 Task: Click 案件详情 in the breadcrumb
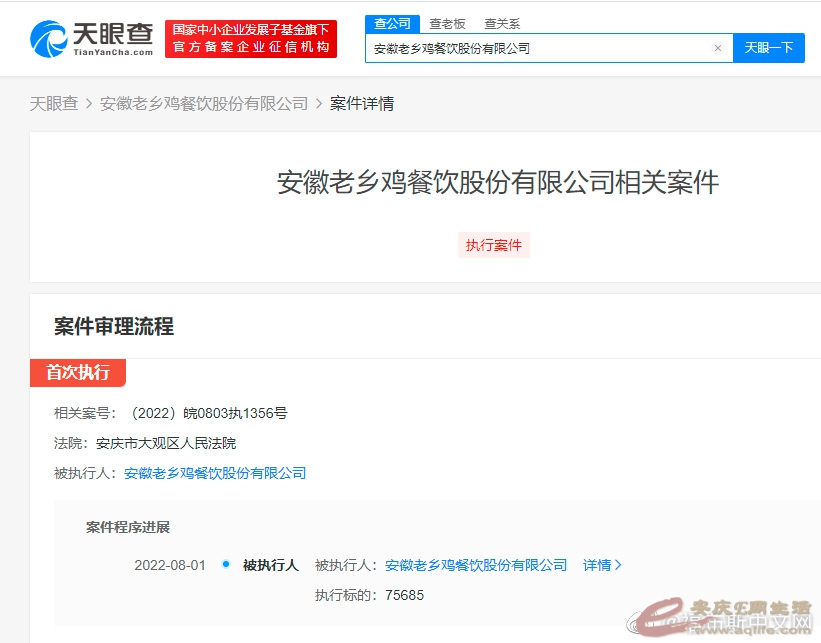[x=362, y=103]
